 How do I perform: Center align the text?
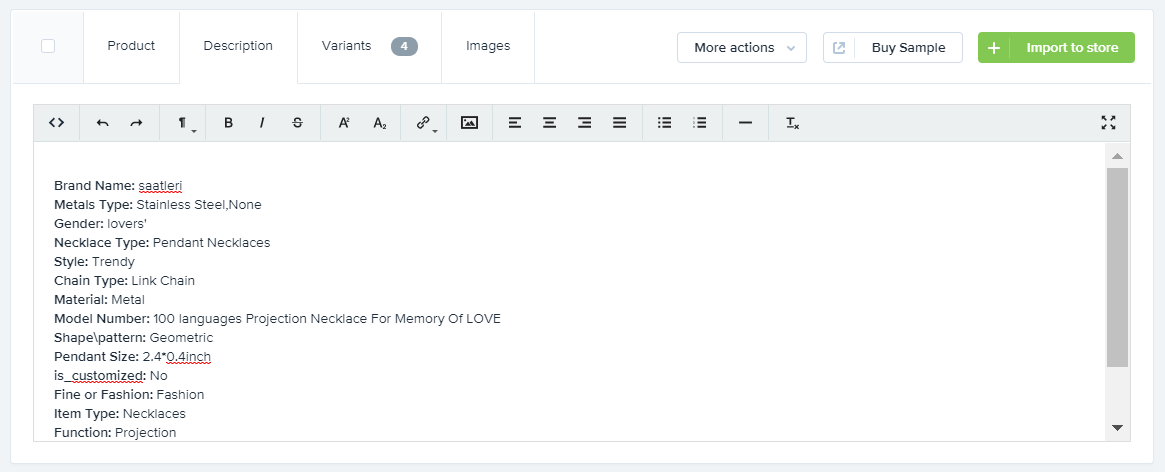coord(549,123)
